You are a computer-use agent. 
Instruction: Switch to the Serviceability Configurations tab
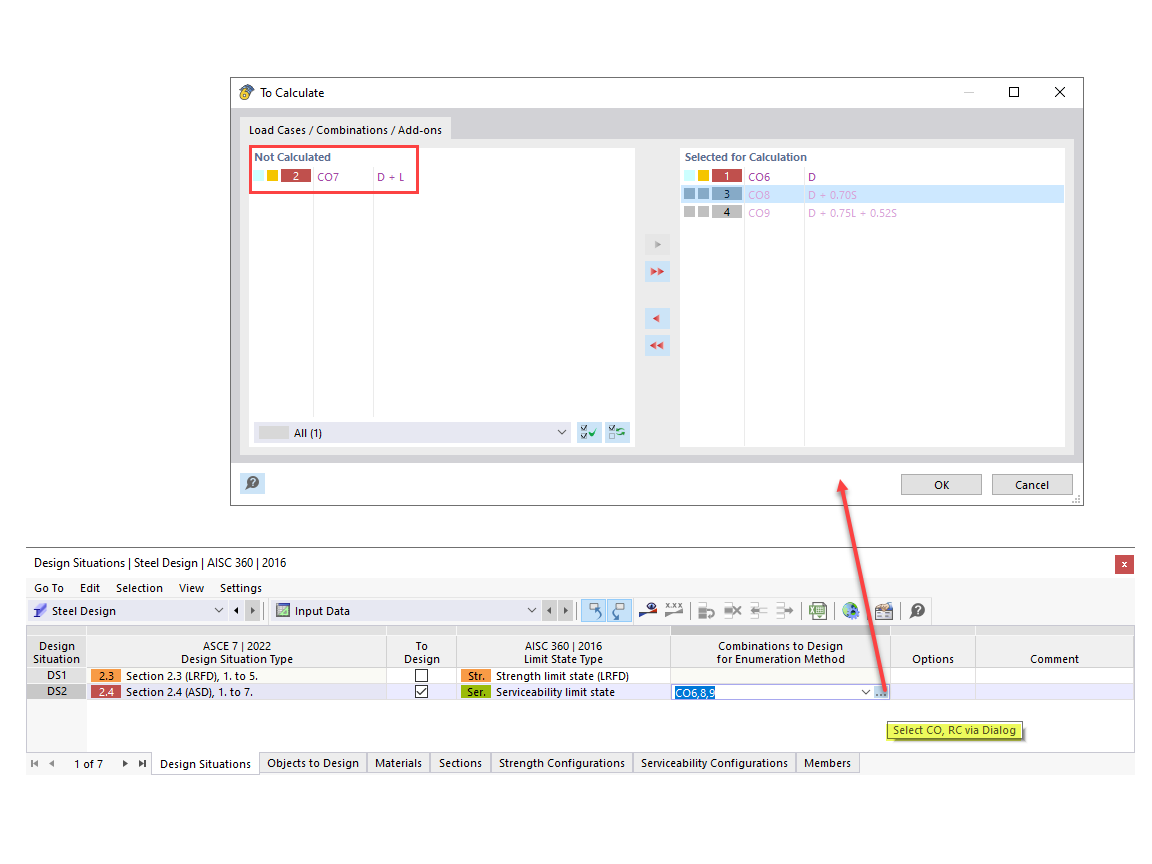tap(714, 762)
